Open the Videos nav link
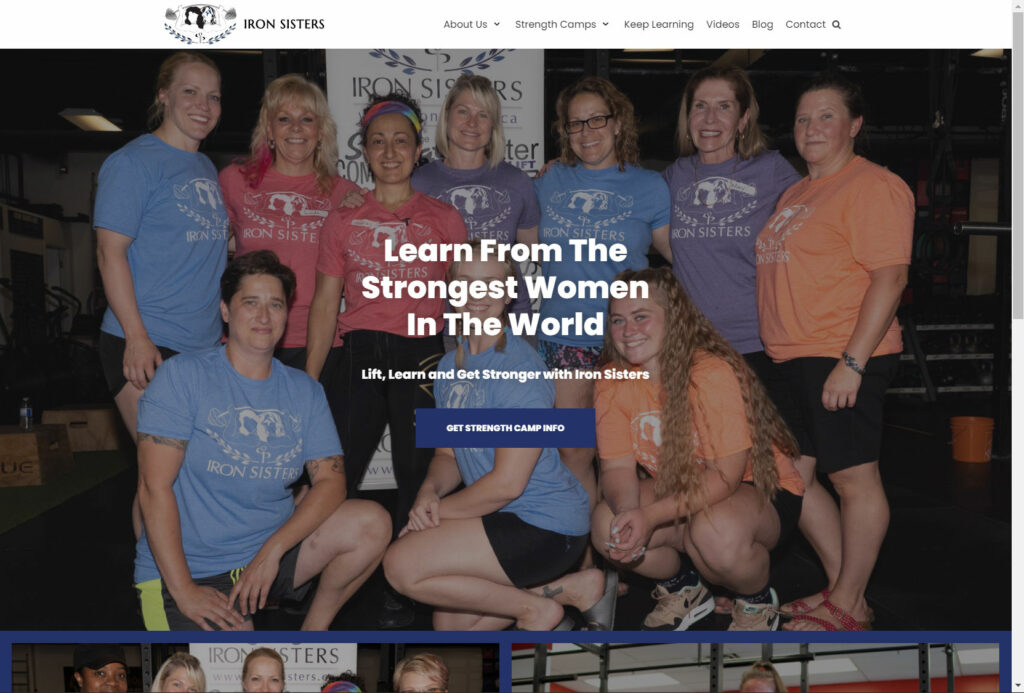This screenshot has width=1024, height=693. click(722, 24)
